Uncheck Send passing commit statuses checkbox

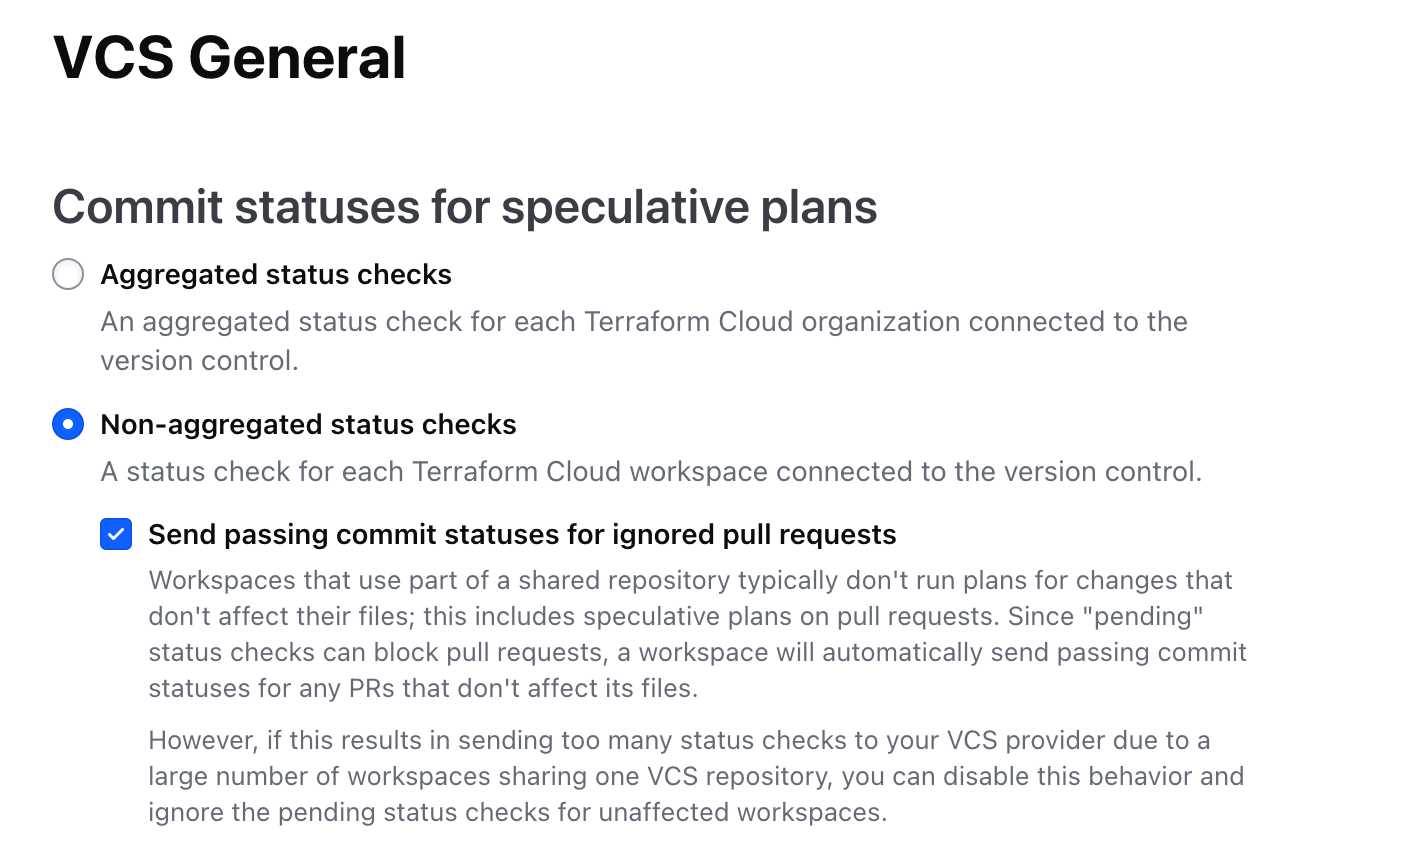tap(116, 534)
